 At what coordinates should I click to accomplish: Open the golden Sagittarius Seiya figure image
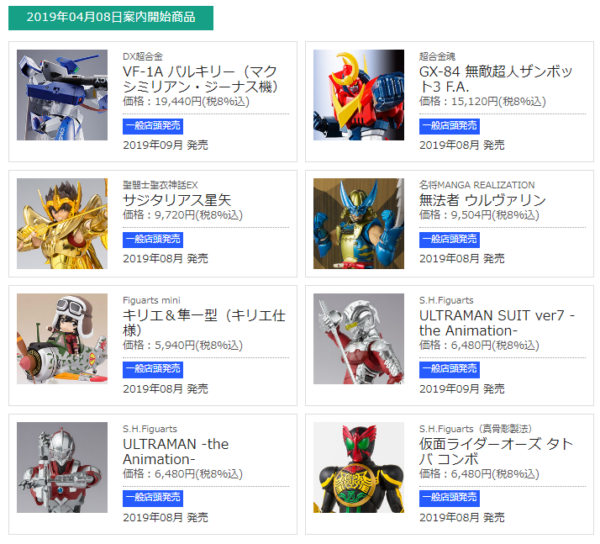62,223
